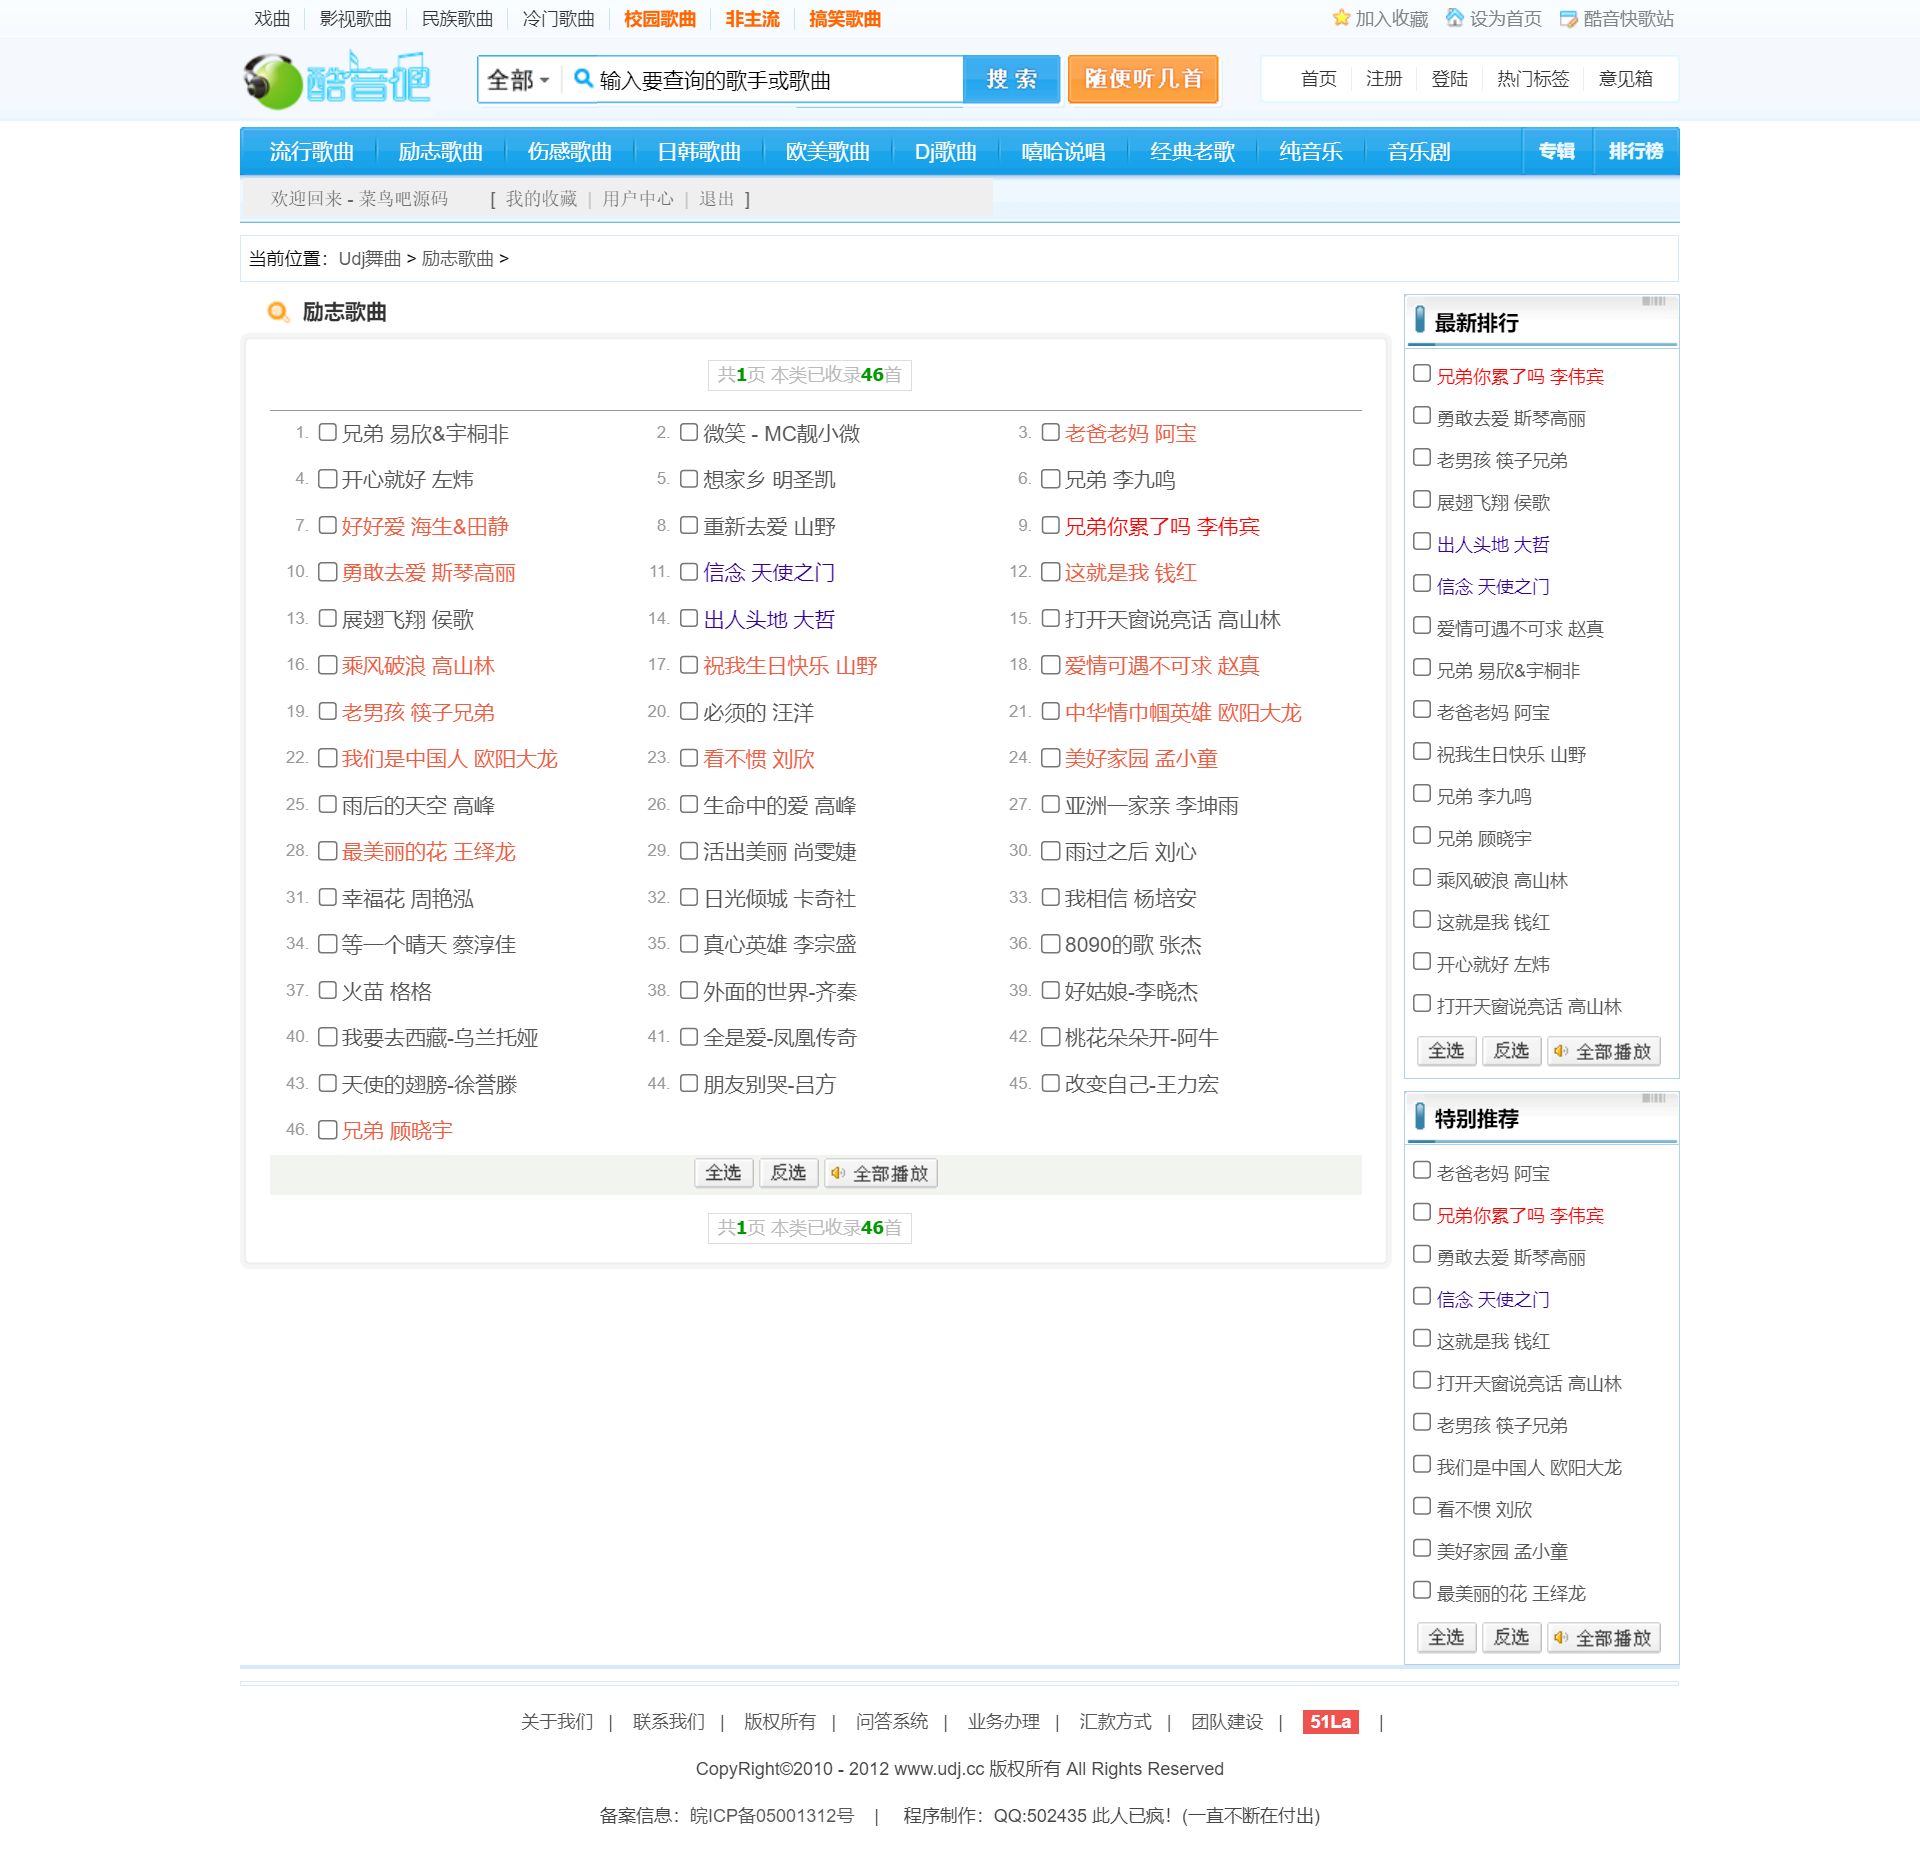Click the home icon for 设为首页
This screenshot has height=1869, width=1920.
point(1455,18)
